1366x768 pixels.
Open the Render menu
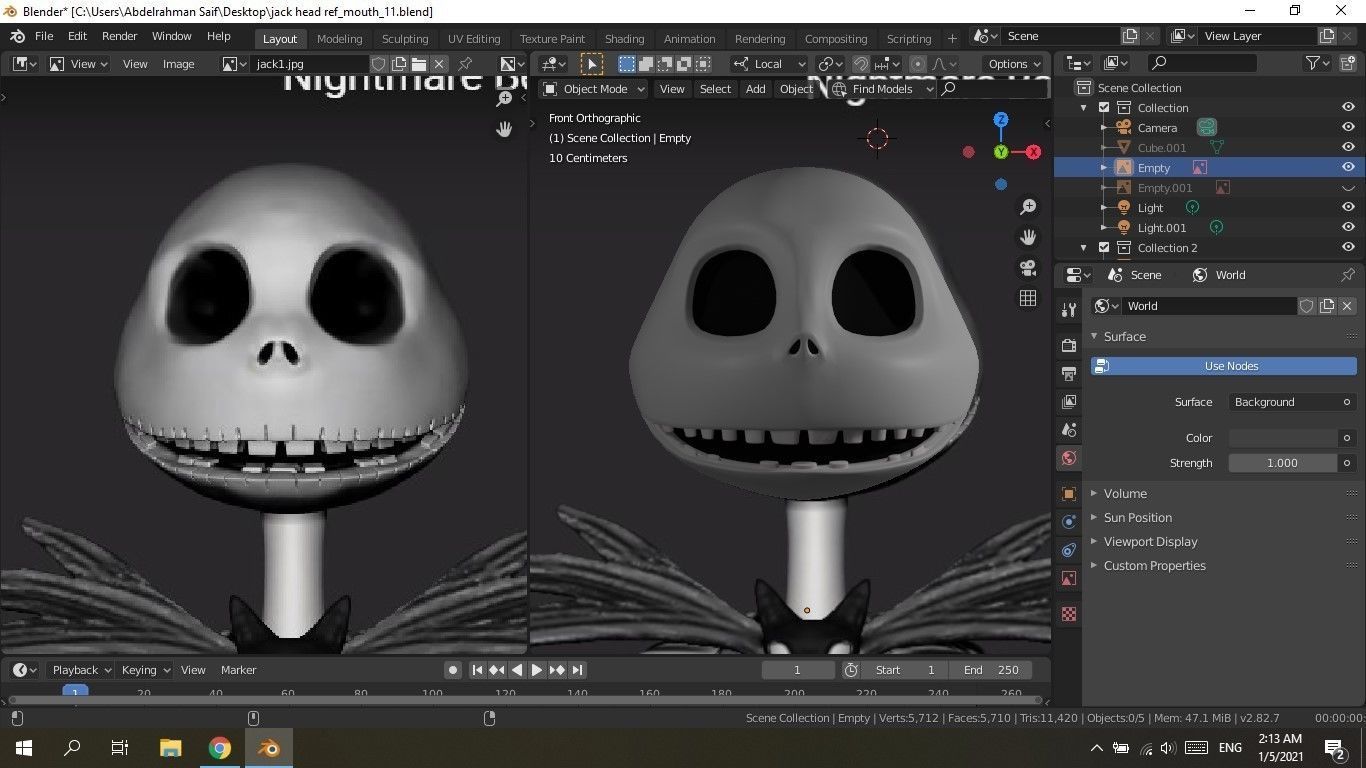(x=119, y=36)
